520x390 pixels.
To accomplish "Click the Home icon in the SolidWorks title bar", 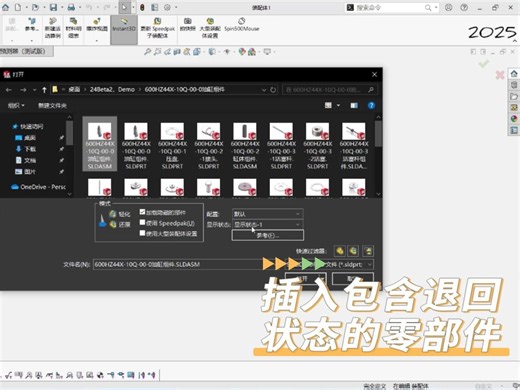I will coord(5,7).
